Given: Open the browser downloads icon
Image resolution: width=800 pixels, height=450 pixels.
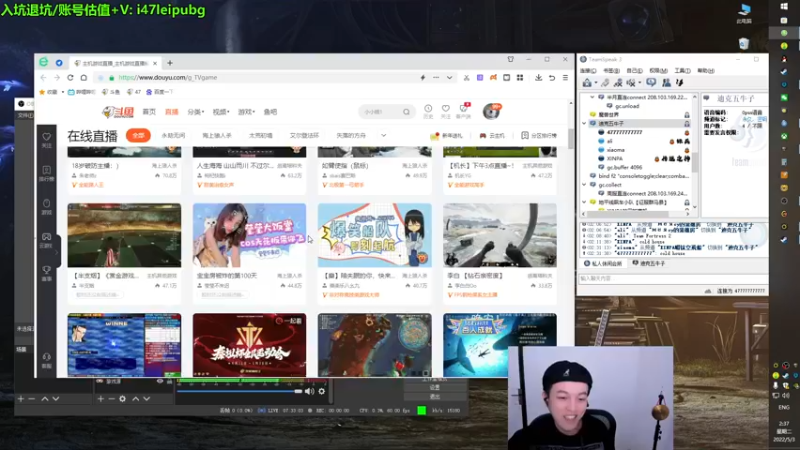Looking at the screenshot, I should tap(538, 78).
